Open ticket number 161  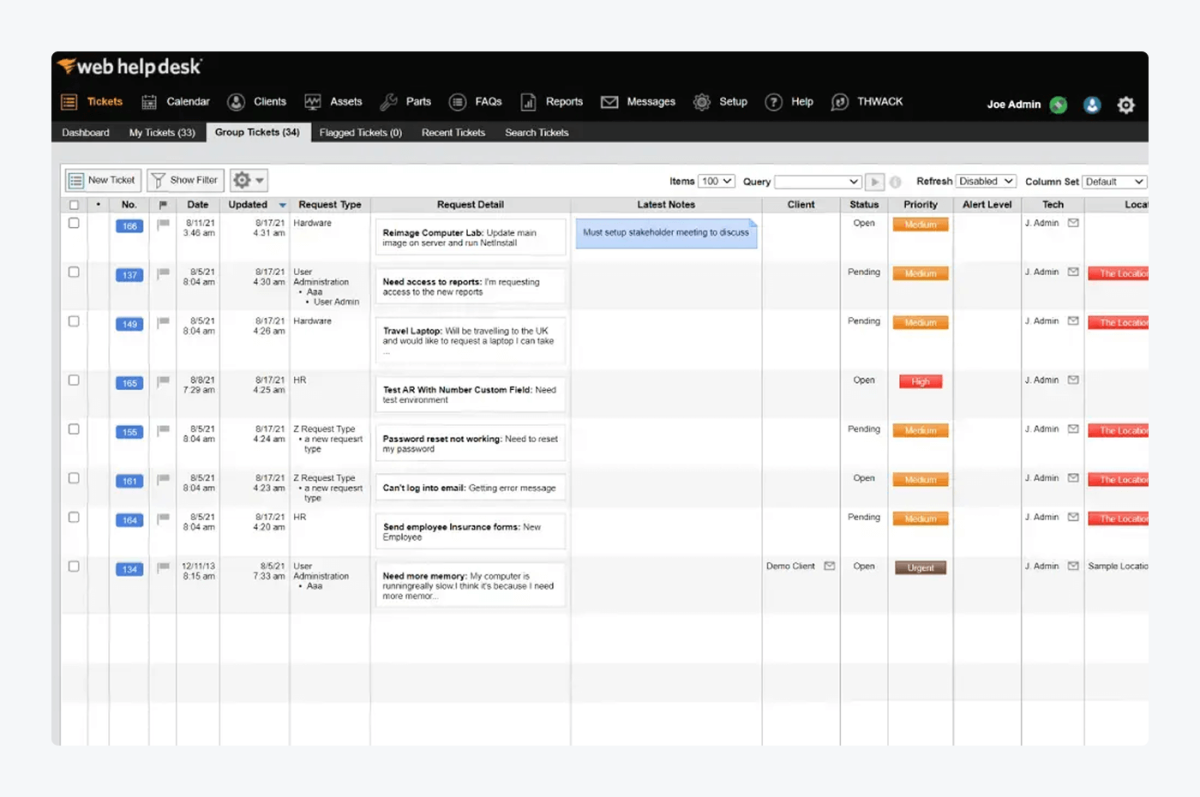click(128, 480)
